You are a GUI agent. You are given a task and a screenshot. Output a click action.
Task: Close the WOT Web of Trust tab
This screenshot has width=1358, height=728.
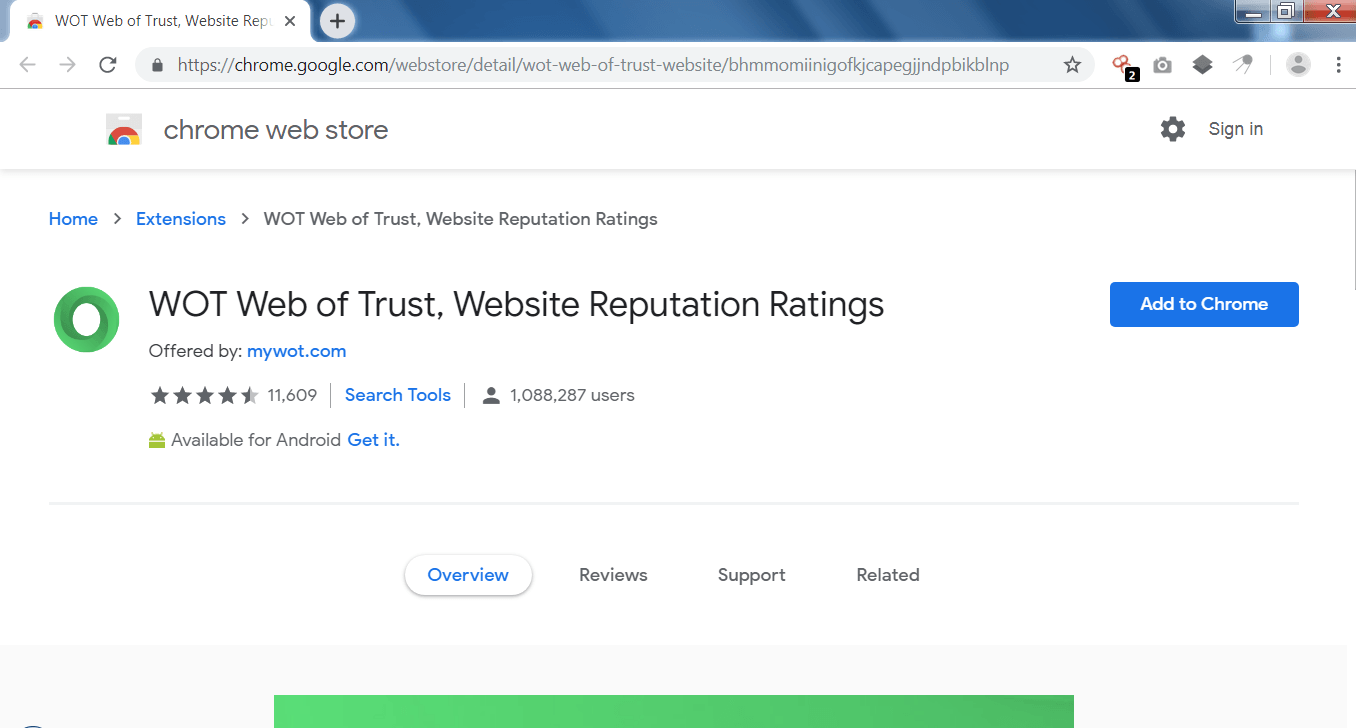click(290, 21)
